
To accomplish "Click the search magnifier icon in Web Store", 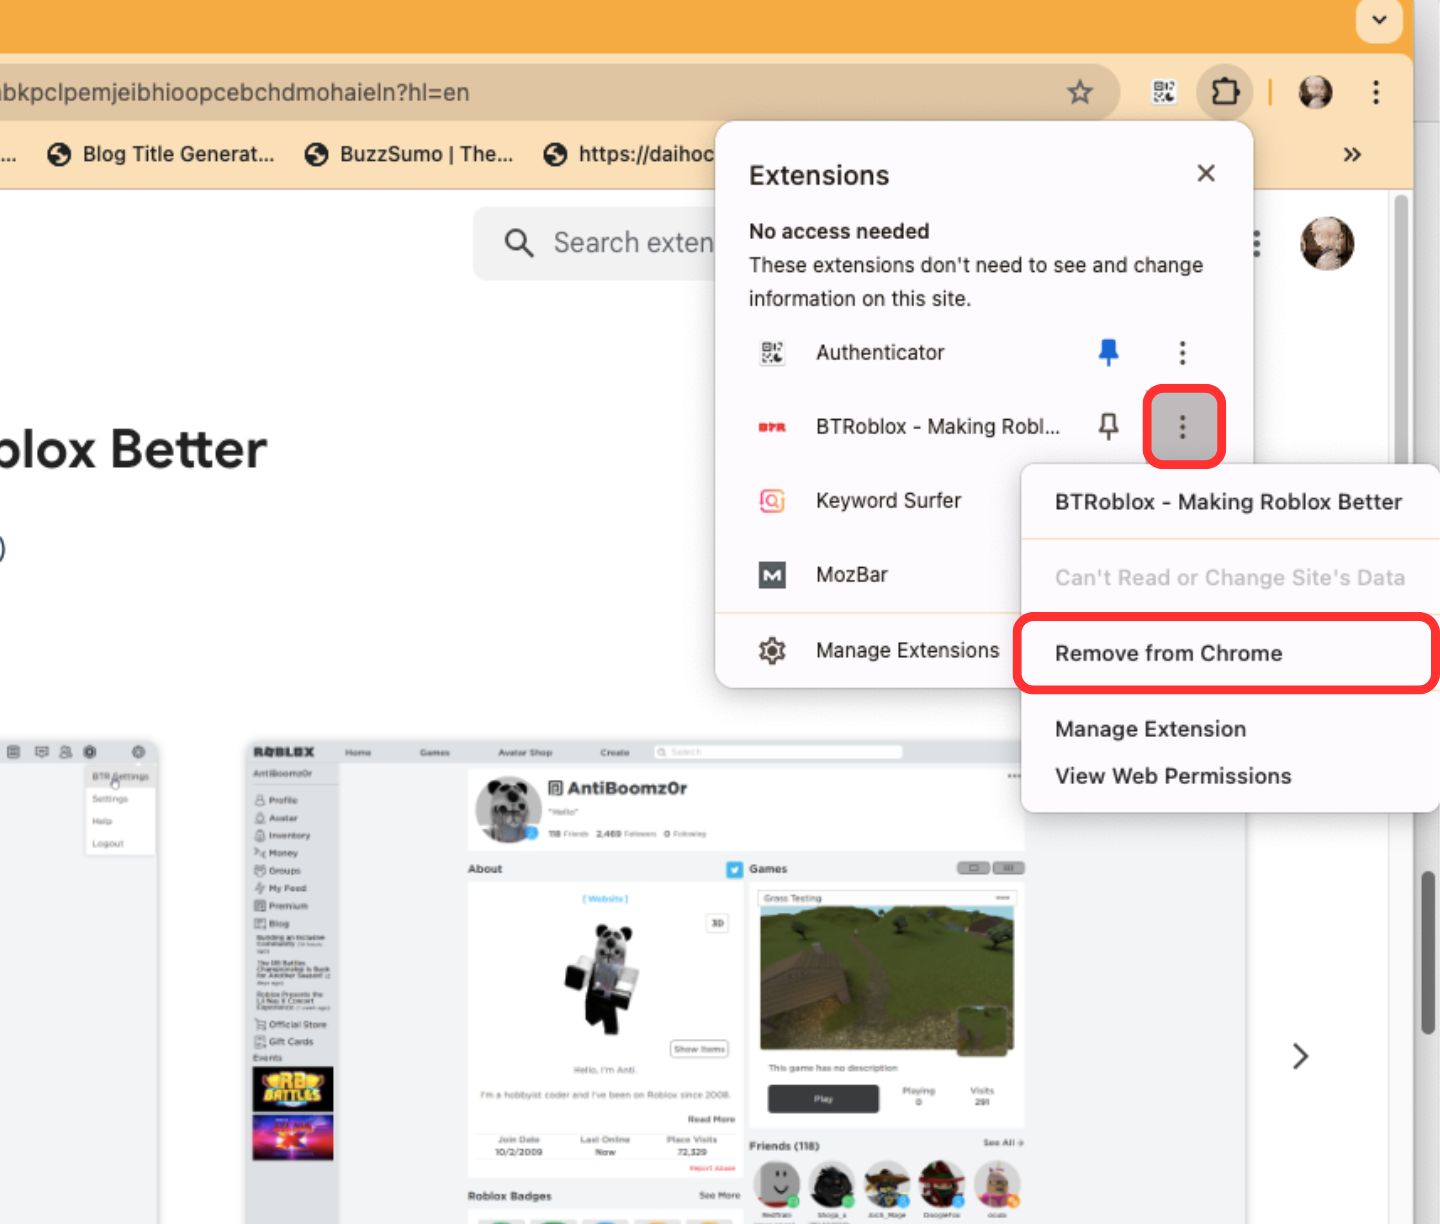I will coord(518,243).
